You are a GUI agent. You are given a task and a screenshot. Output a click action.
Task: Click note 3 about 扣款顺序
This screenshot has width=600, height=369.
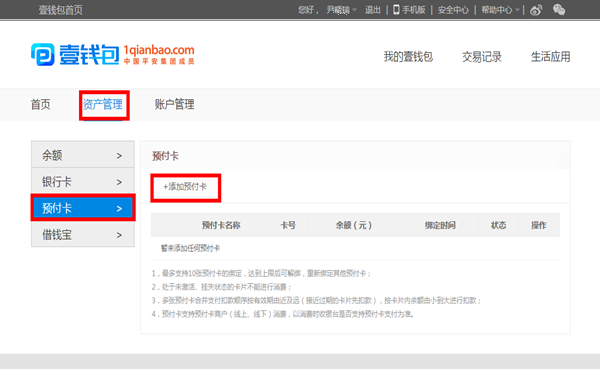coord(316,300)
